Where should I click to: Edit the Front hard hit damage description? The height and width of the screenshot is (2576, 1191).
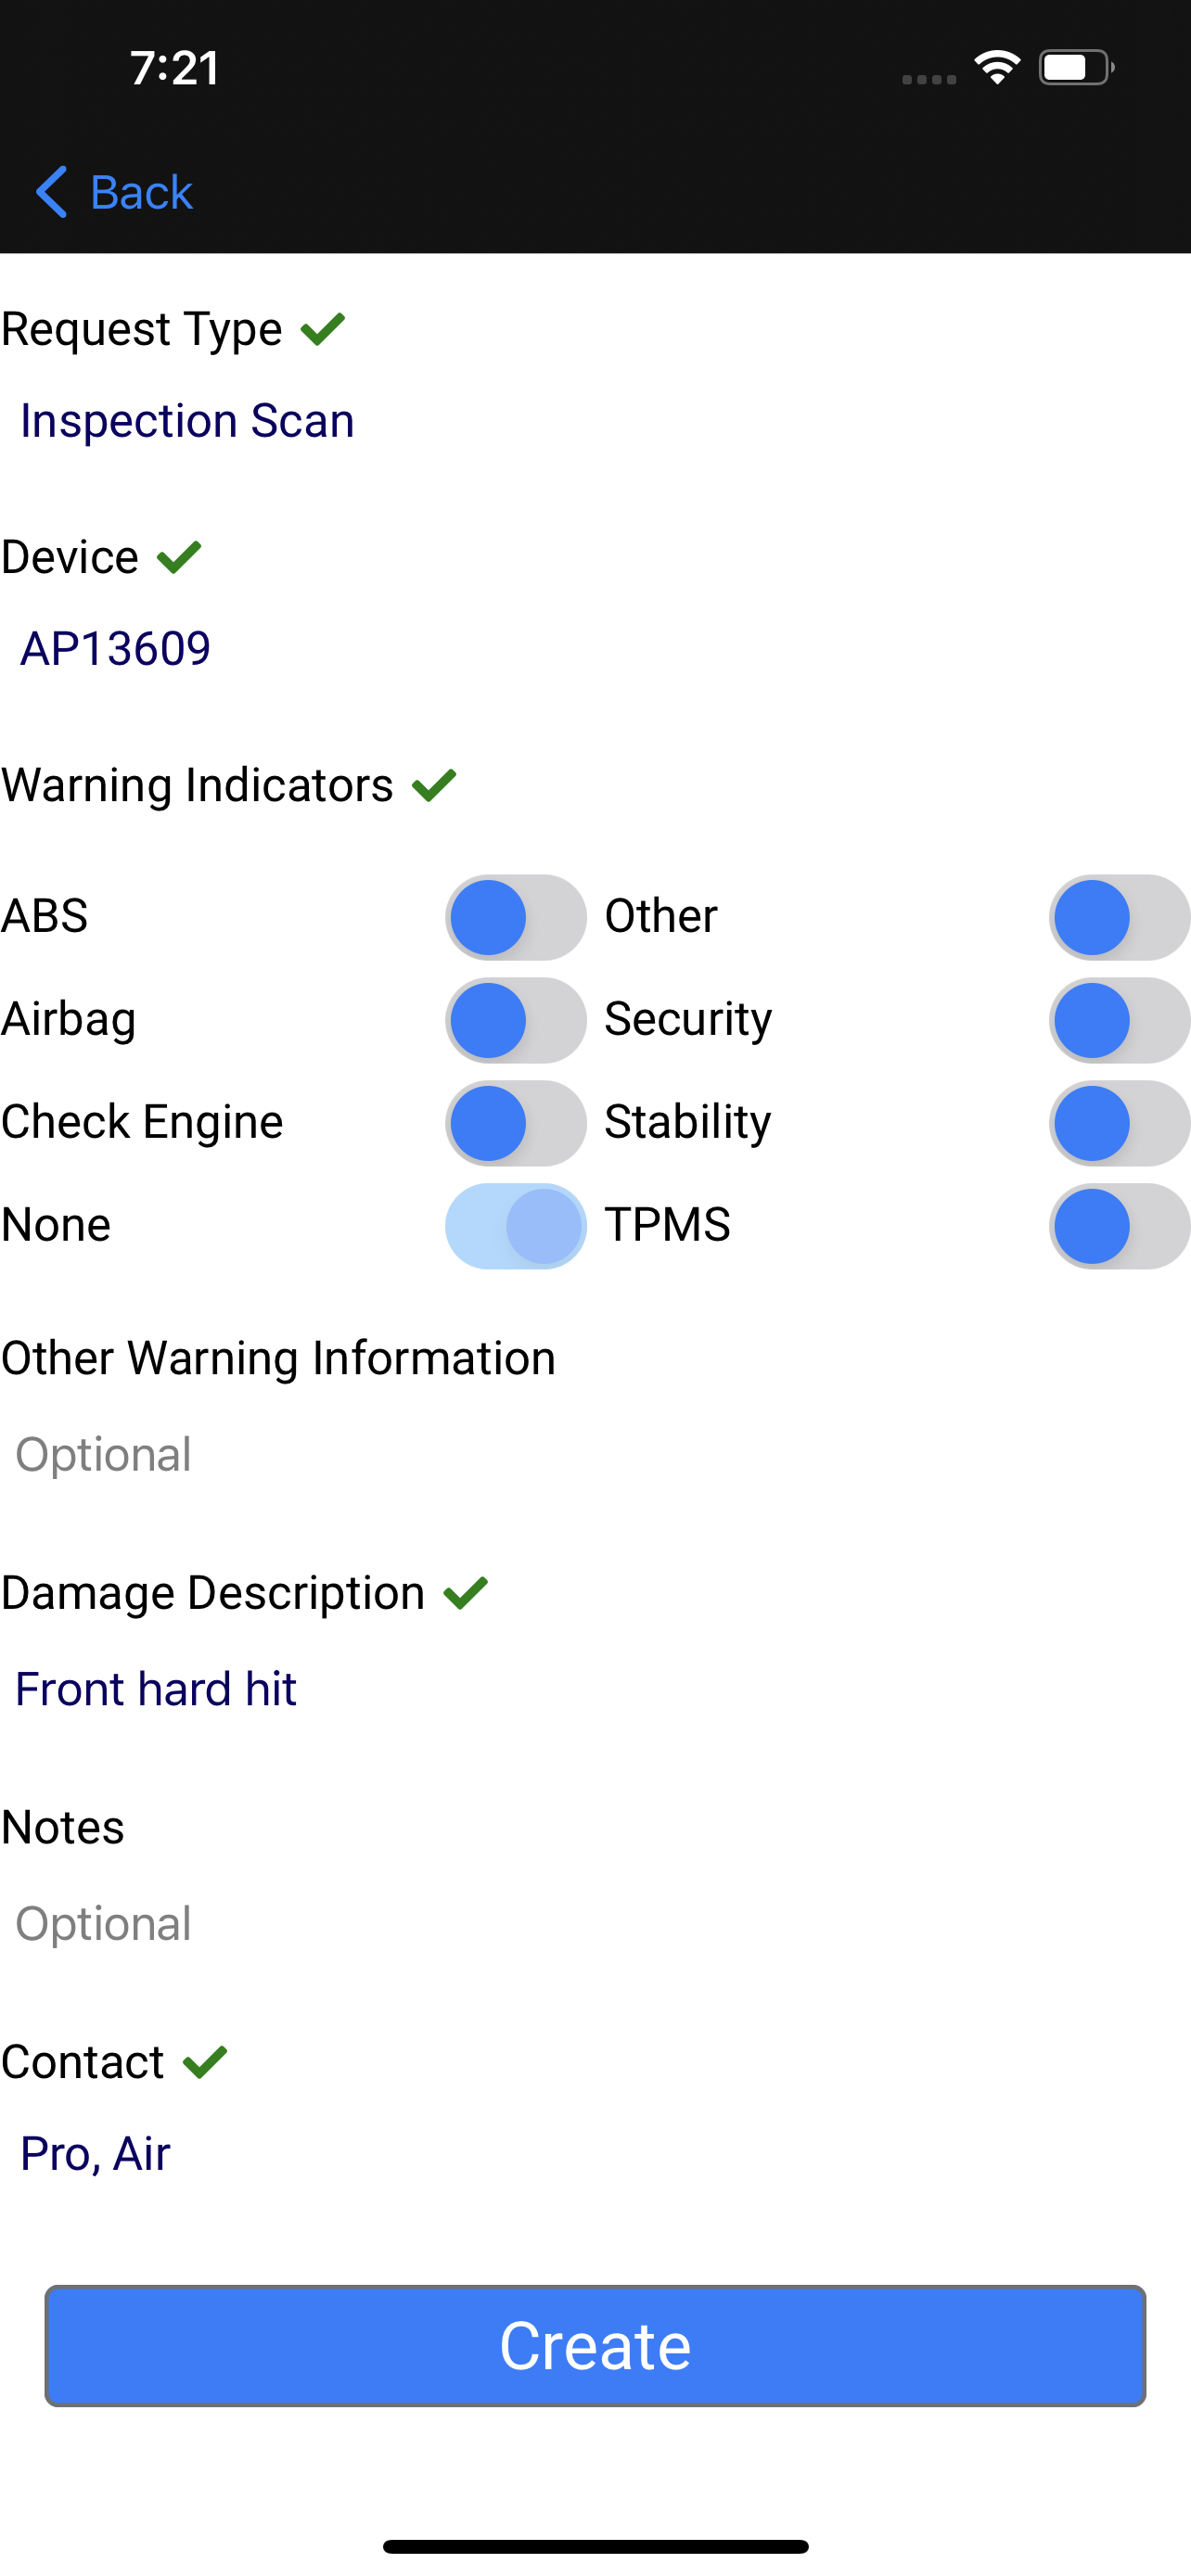tap(156, 1689)
